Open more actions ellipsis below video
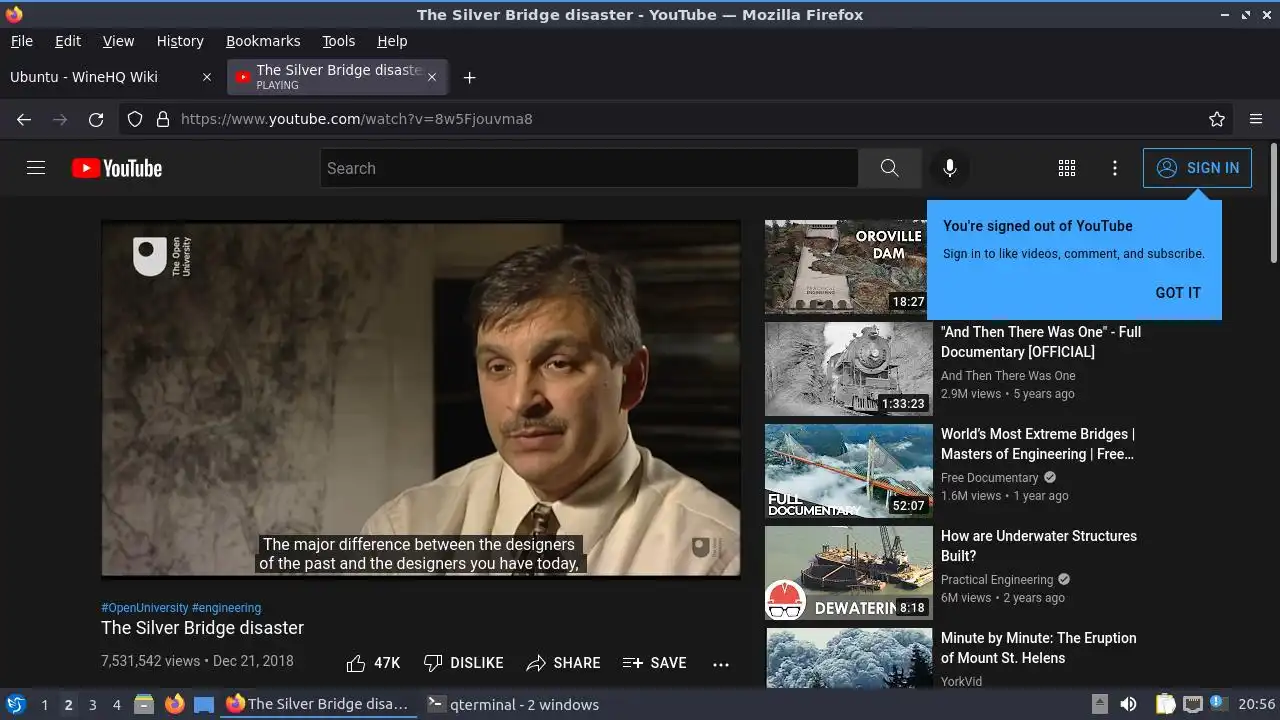 click(721, 663)
